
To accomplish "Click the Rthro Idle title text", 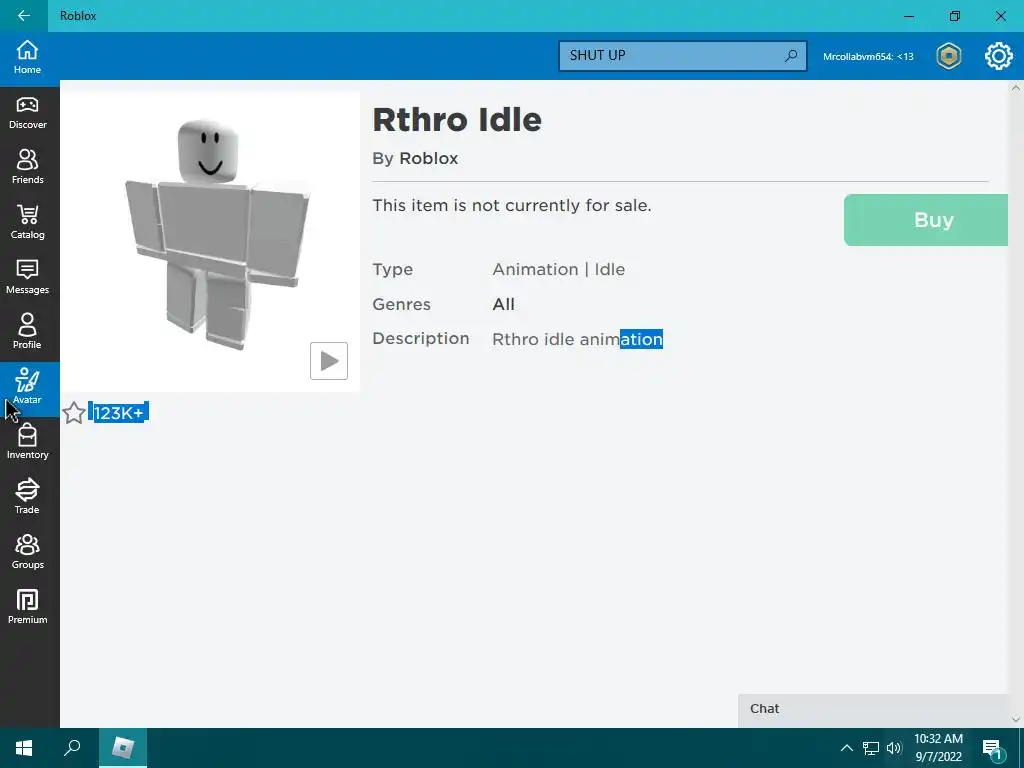I will coord(457,120).
